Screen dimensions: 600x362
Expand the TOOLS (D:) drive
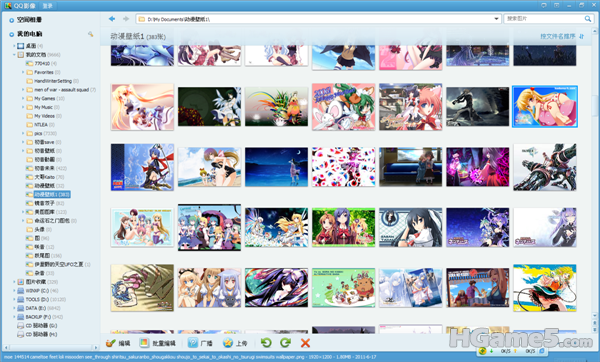point(14,300)
